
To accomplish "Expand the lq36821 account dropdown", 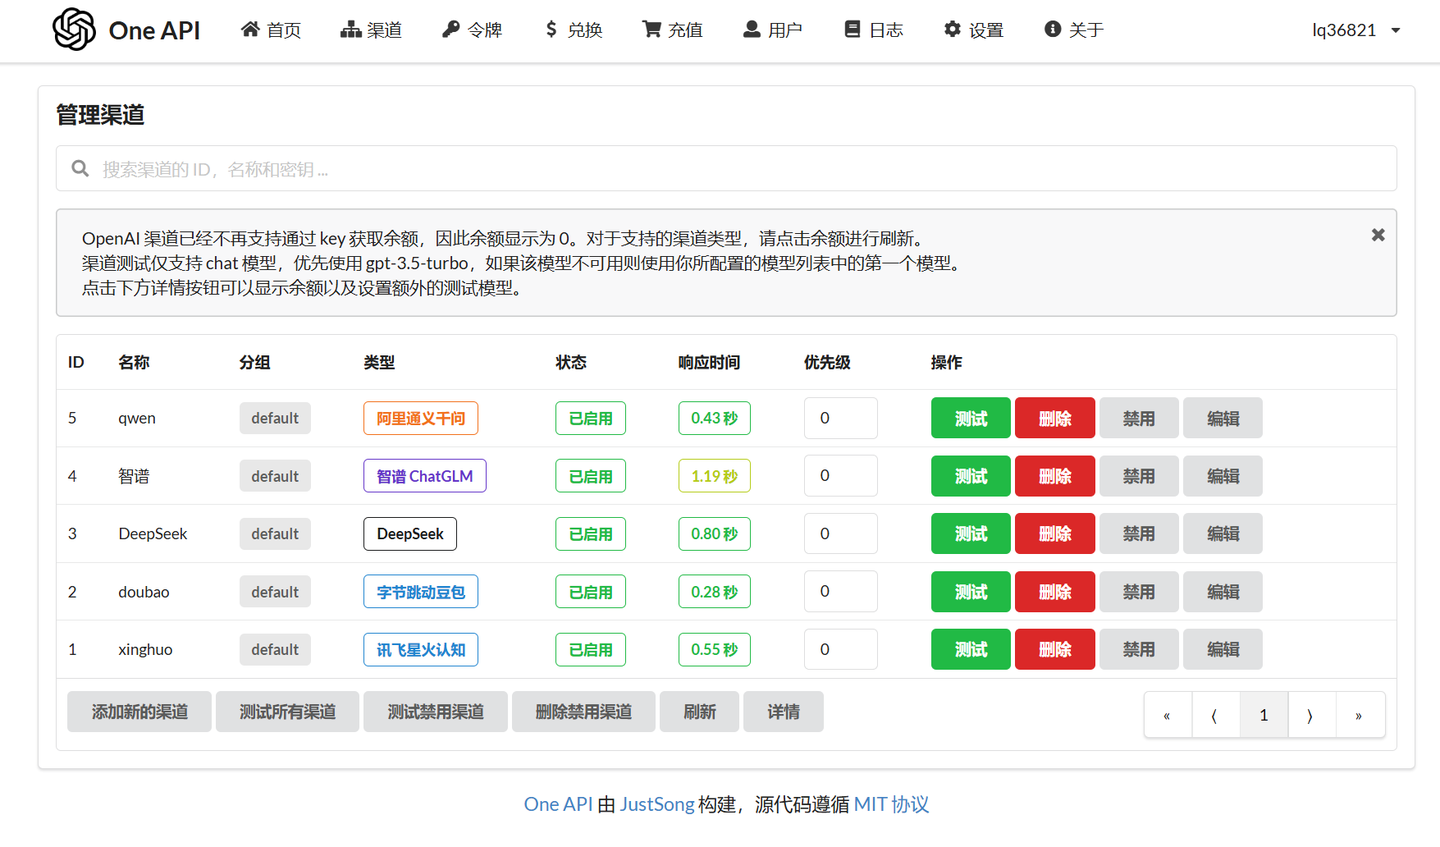I will click(1356, 30).
